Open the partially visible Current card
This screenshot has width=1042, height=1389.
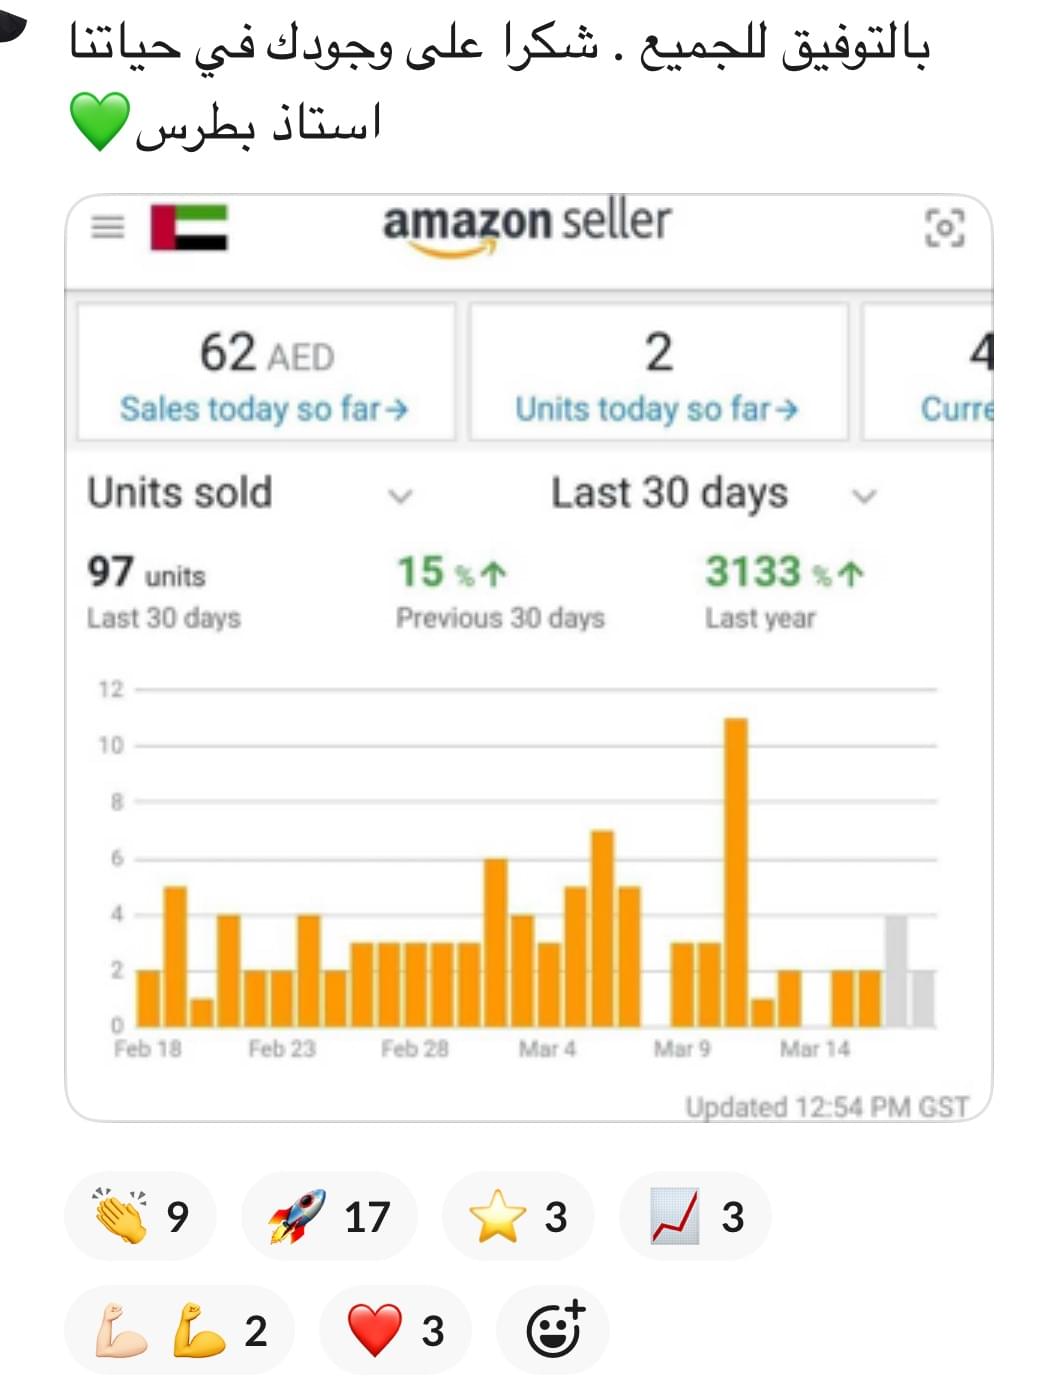[928, 372]
